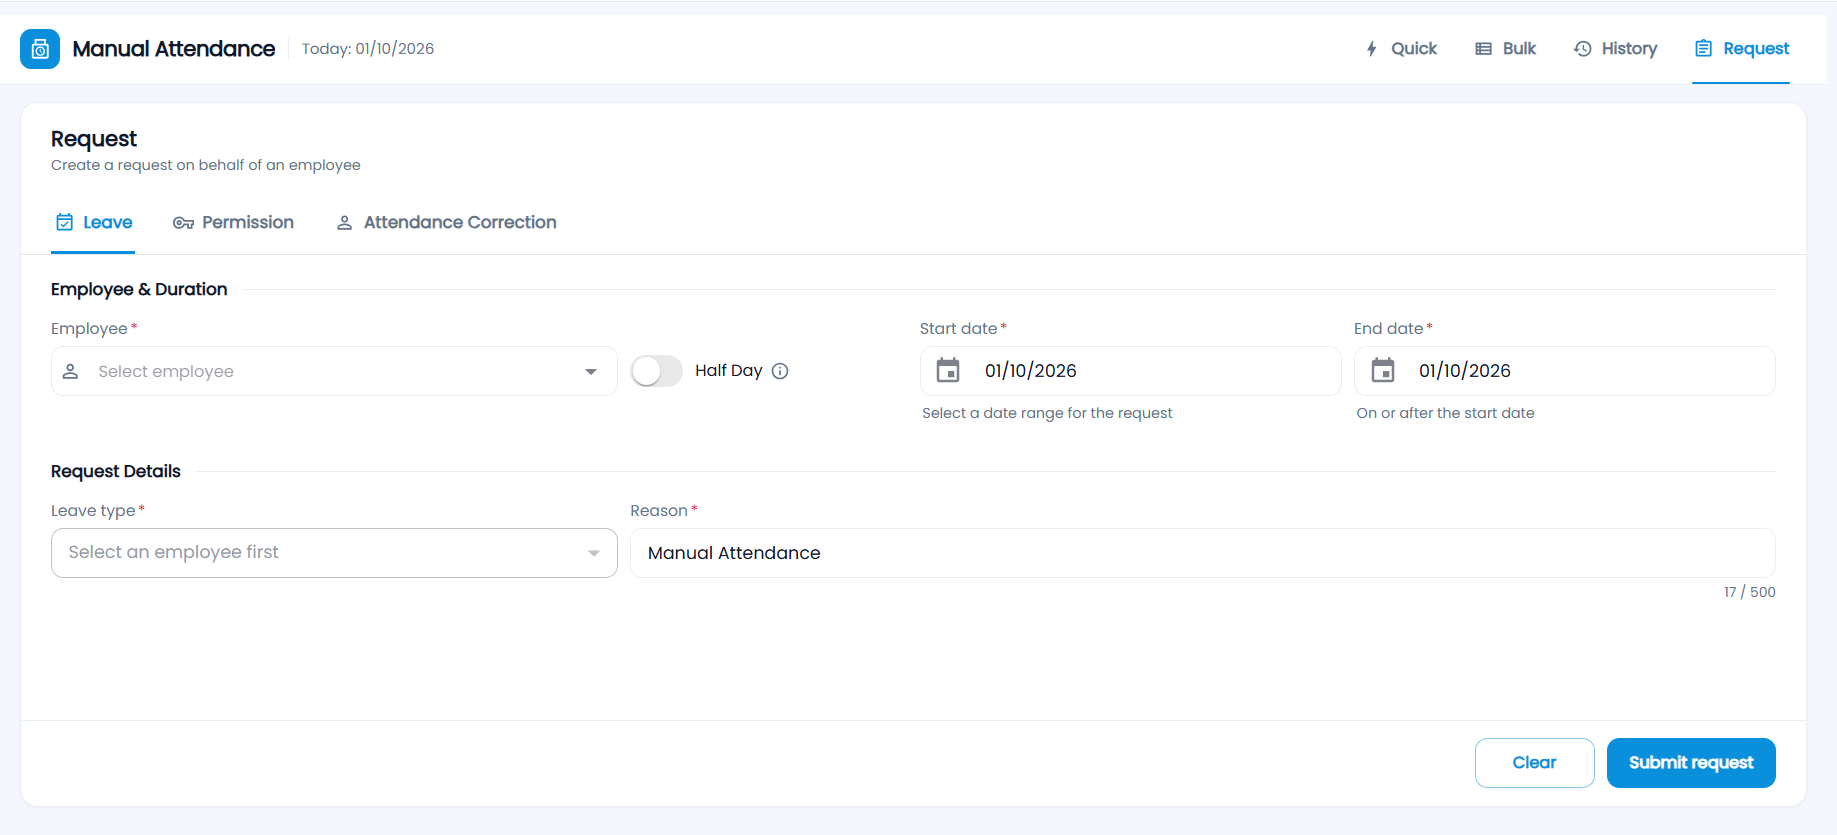Expand the Leave type dropdown arrow

594,554
